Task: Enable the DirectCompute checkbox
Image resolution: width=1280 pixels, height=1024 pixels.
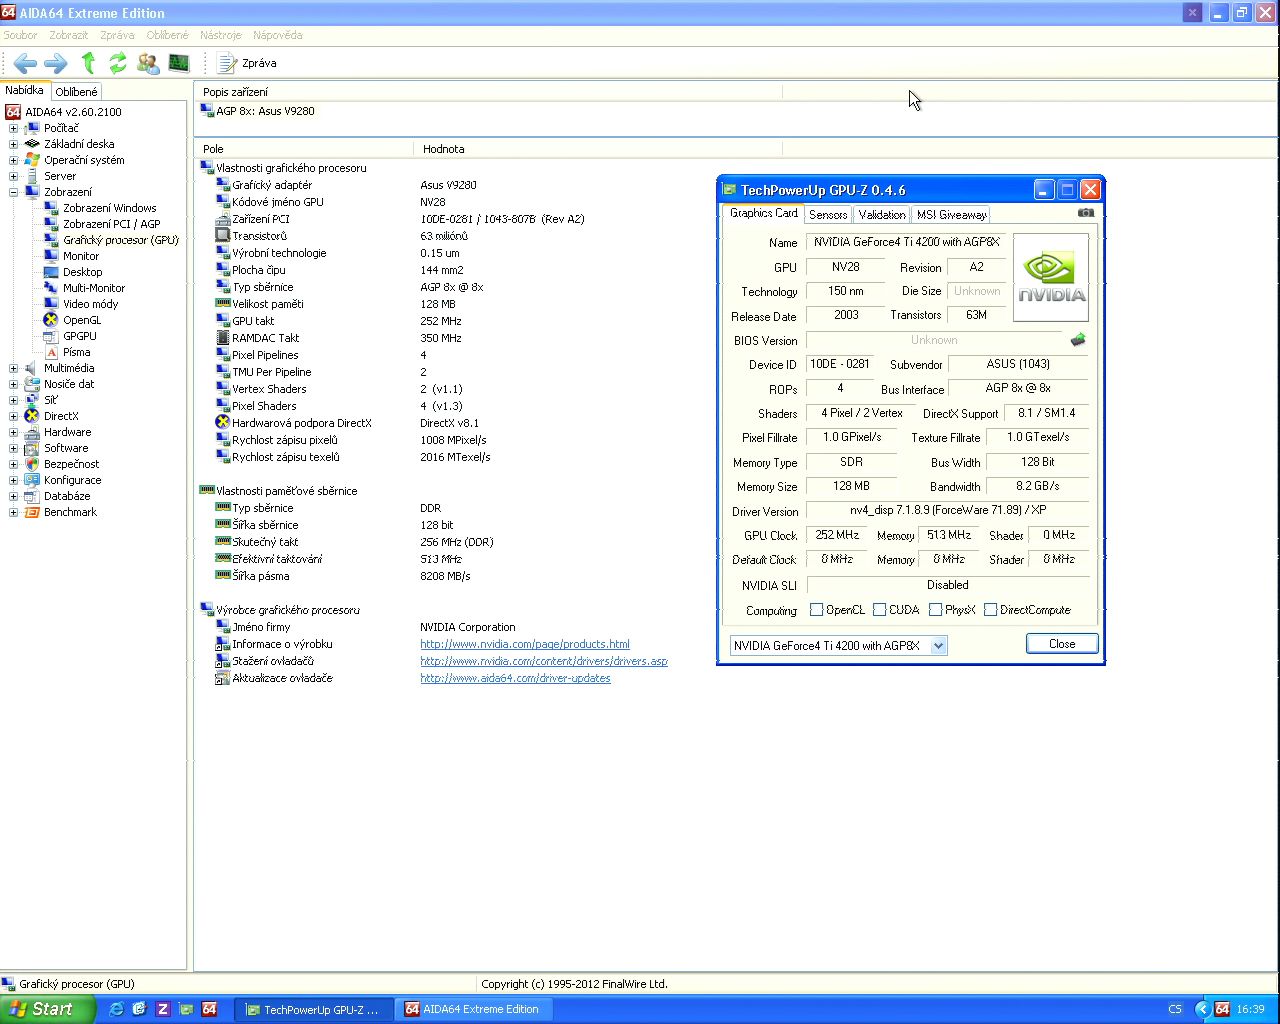Action: click(x=990, y=610)
